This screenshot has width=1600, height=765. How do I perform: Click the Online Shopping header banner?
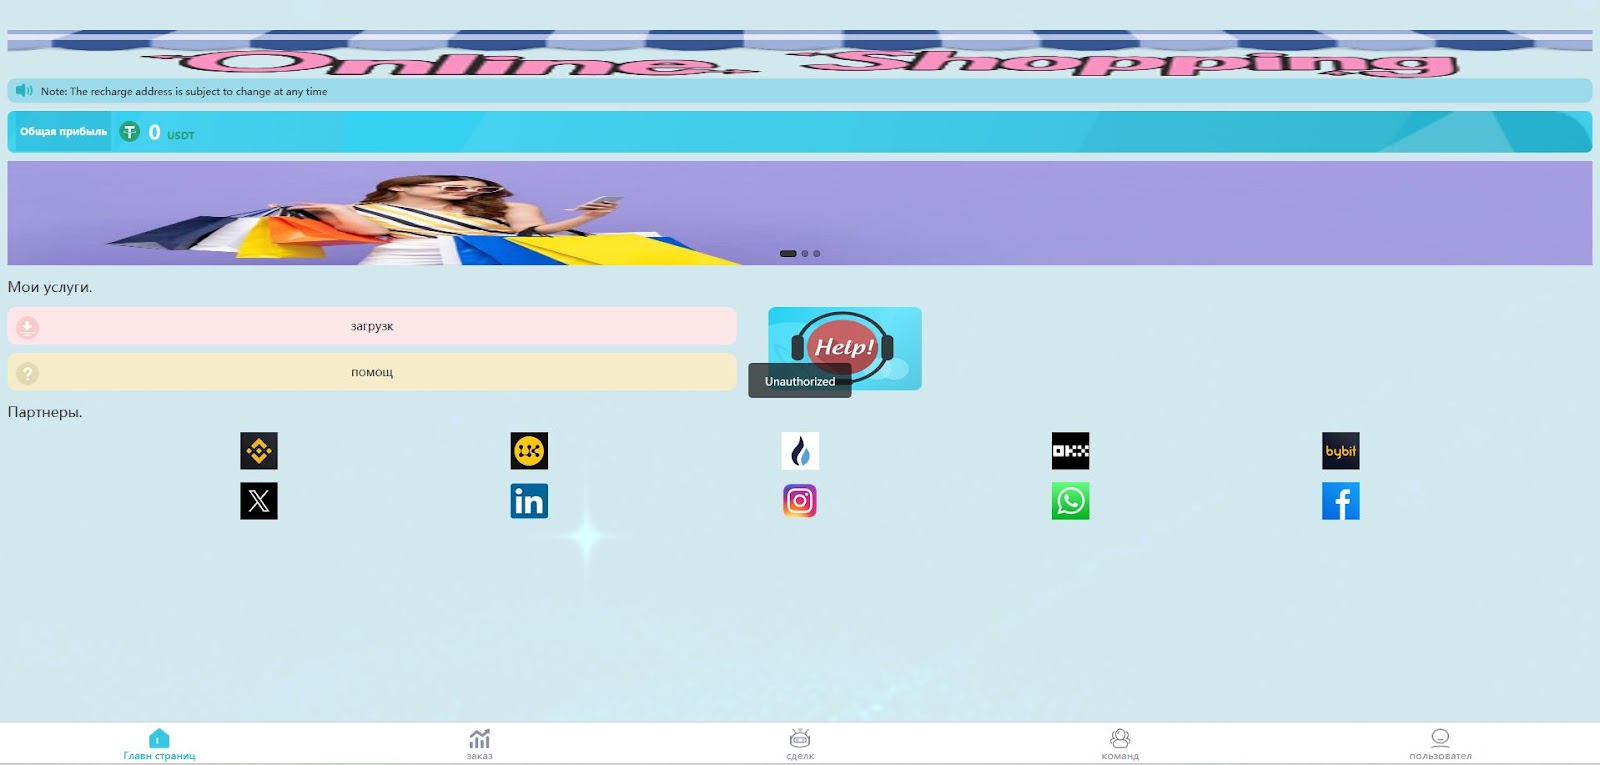tap(800, 55)
